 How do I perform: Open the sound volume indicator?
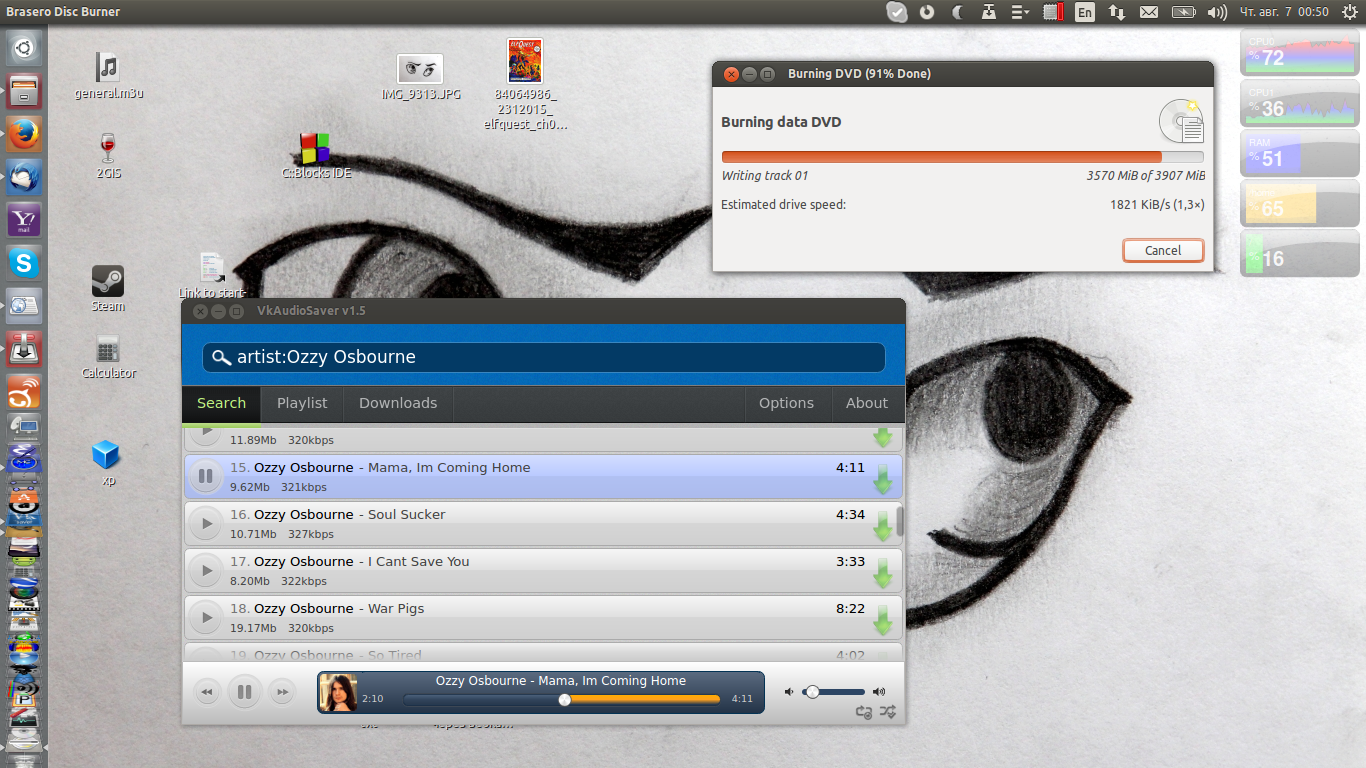click(x=1217, y=12)
